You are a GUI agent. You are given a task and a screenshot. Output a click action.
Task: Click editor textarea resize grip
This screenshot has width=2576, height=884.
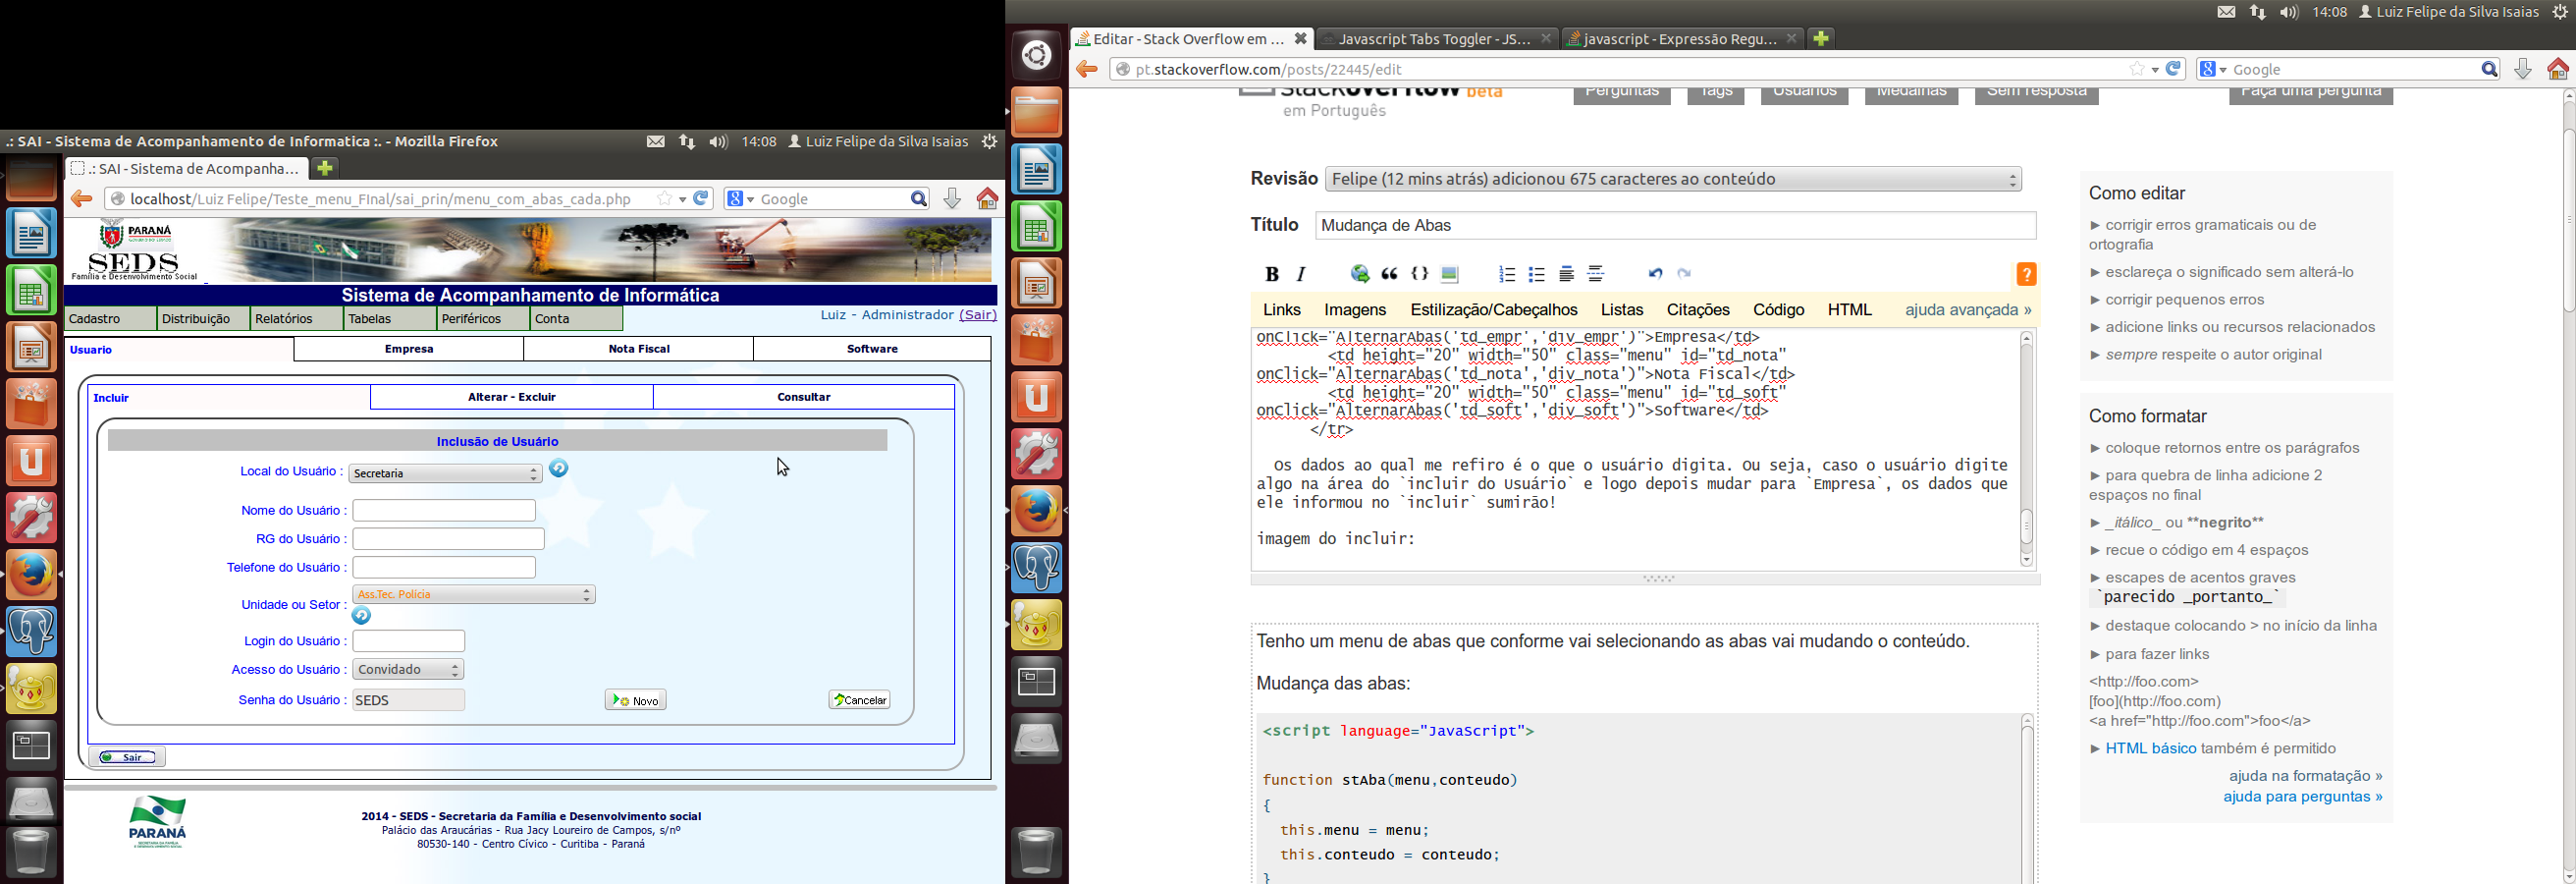(1658, 578)
